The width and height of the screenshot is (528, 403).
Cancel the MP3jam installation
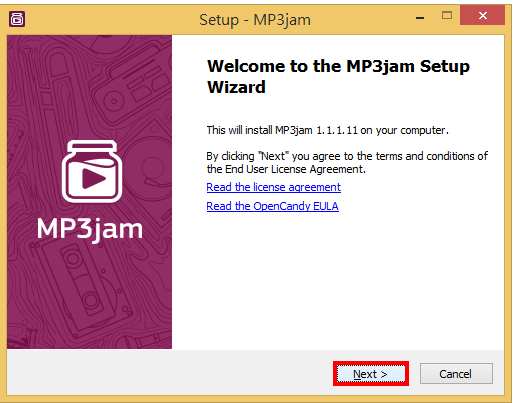click(456, 374)
